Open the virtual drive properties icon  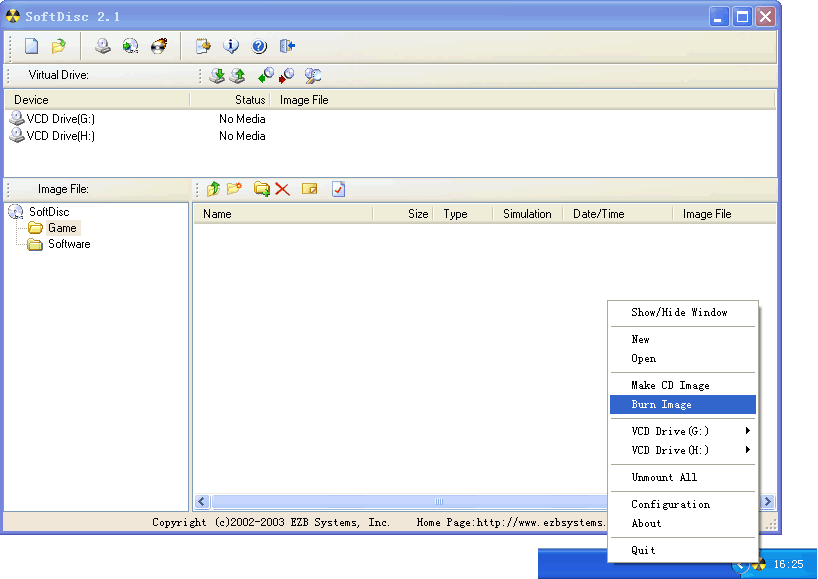312,75
